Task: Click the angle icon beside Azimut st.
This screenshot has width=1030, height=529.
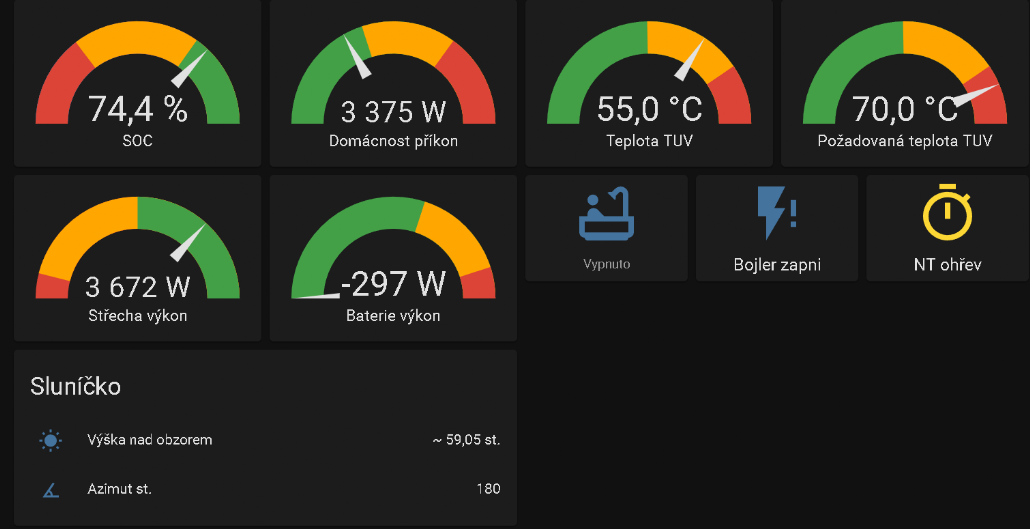Action: click(x=51, y=490)
